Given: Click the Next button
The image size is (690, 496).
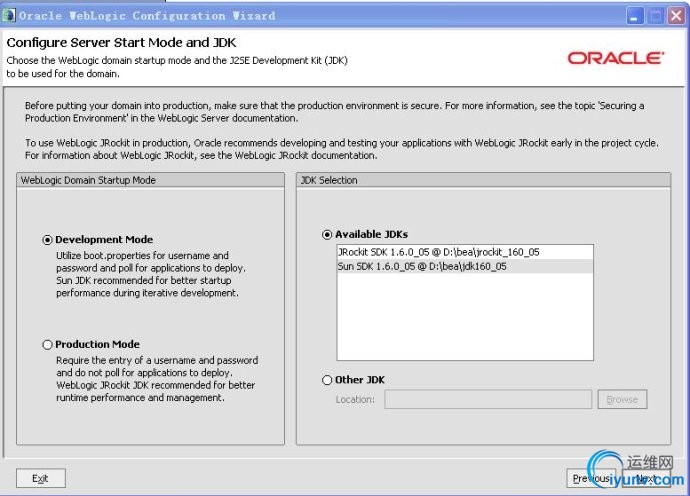Looking at the screenshot, I should click(646, 478).
